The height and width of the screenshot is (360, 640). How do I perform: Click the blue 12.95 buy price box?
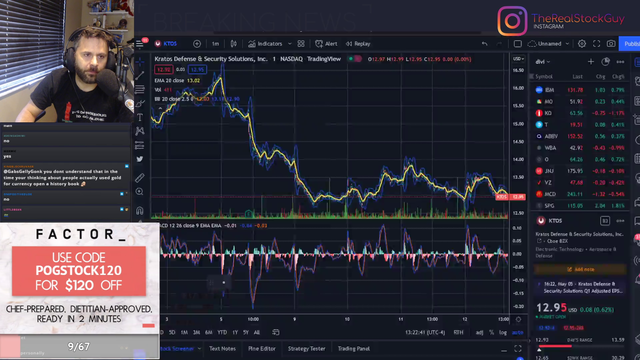click(x=197, y=70)
